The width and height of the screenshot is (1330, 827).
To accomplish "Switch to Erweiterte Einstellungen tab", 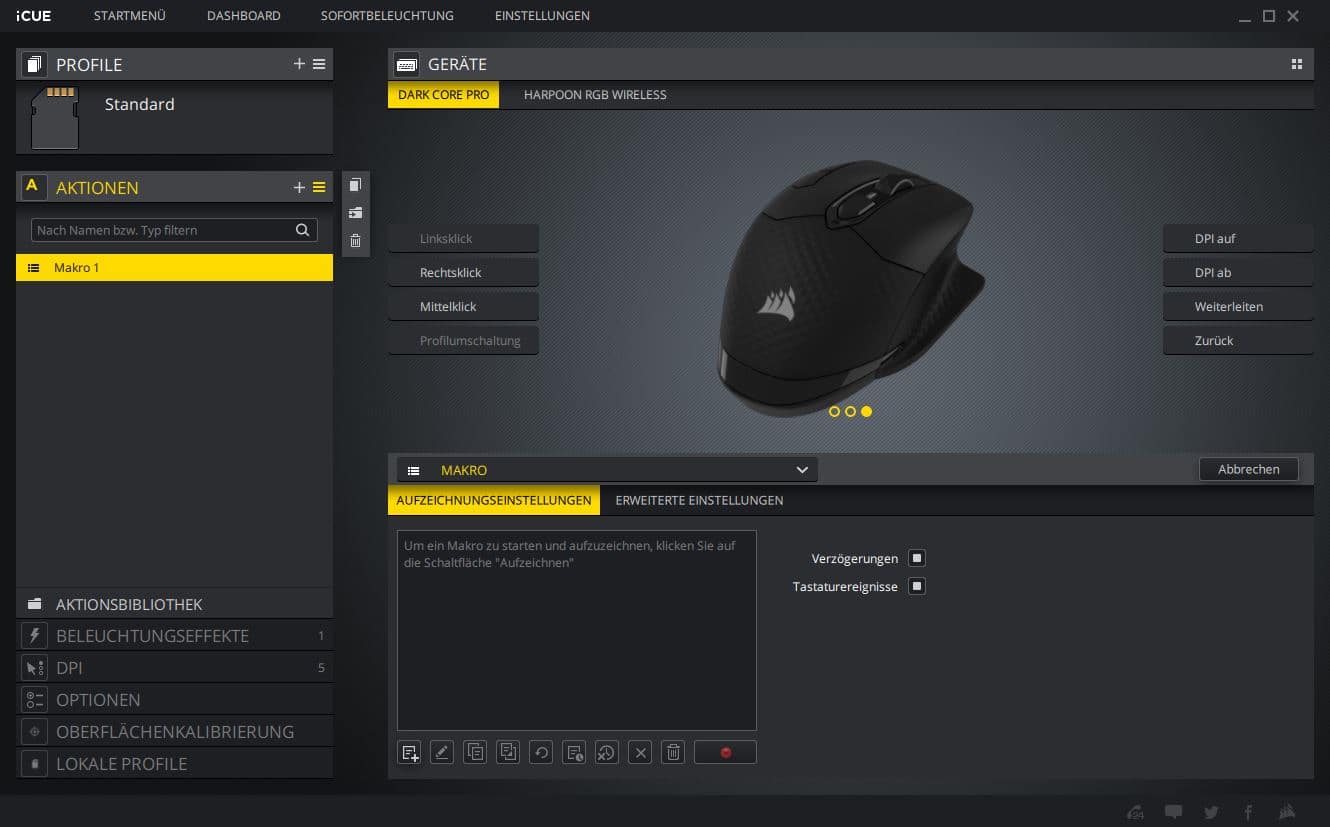I will click(x=699, y=500).
